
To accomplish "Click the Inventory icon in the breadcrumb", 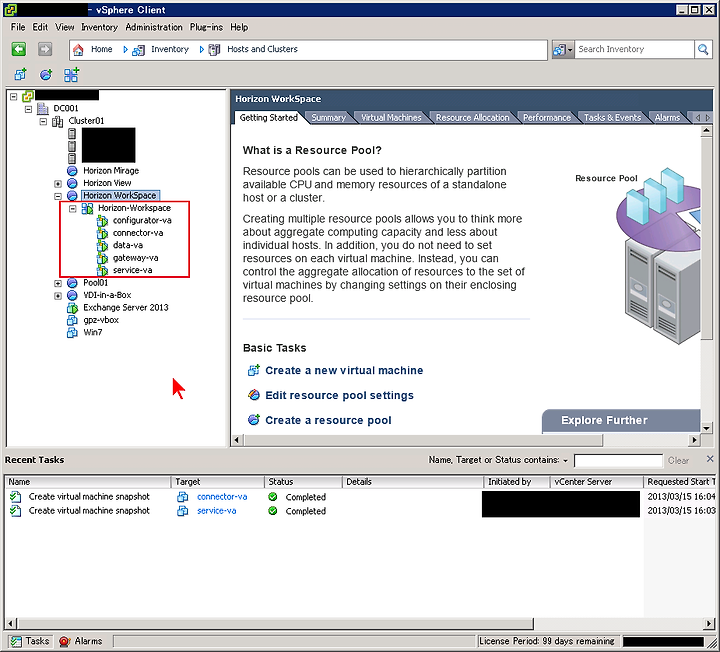I will tap(138, 50).
